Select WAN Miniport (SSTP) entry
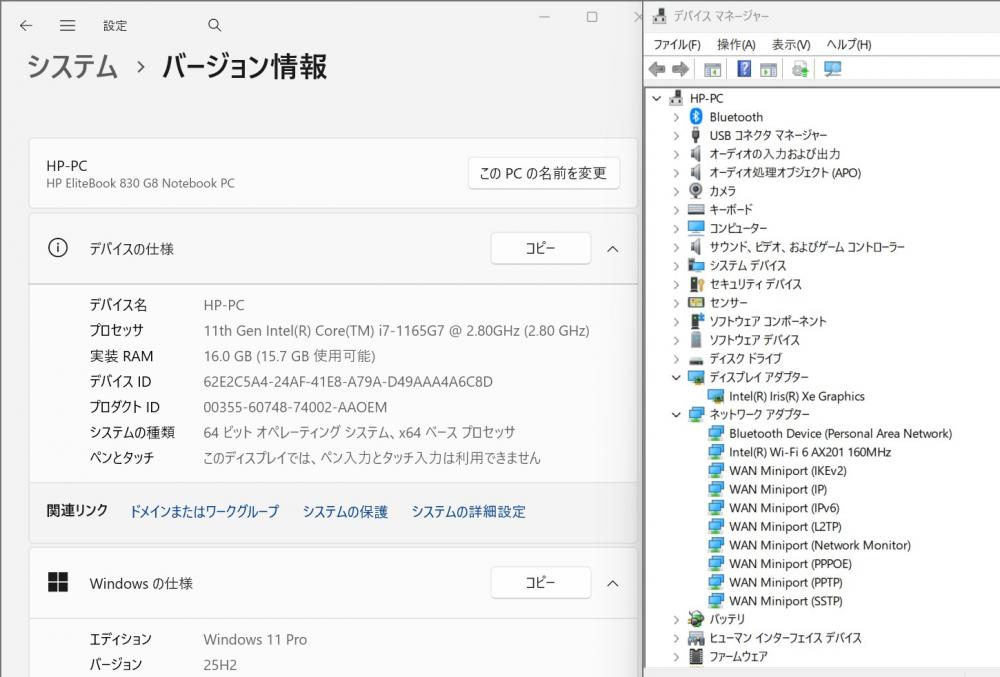The width and height of the screenshot is (1000, 677). pos(786,601)
